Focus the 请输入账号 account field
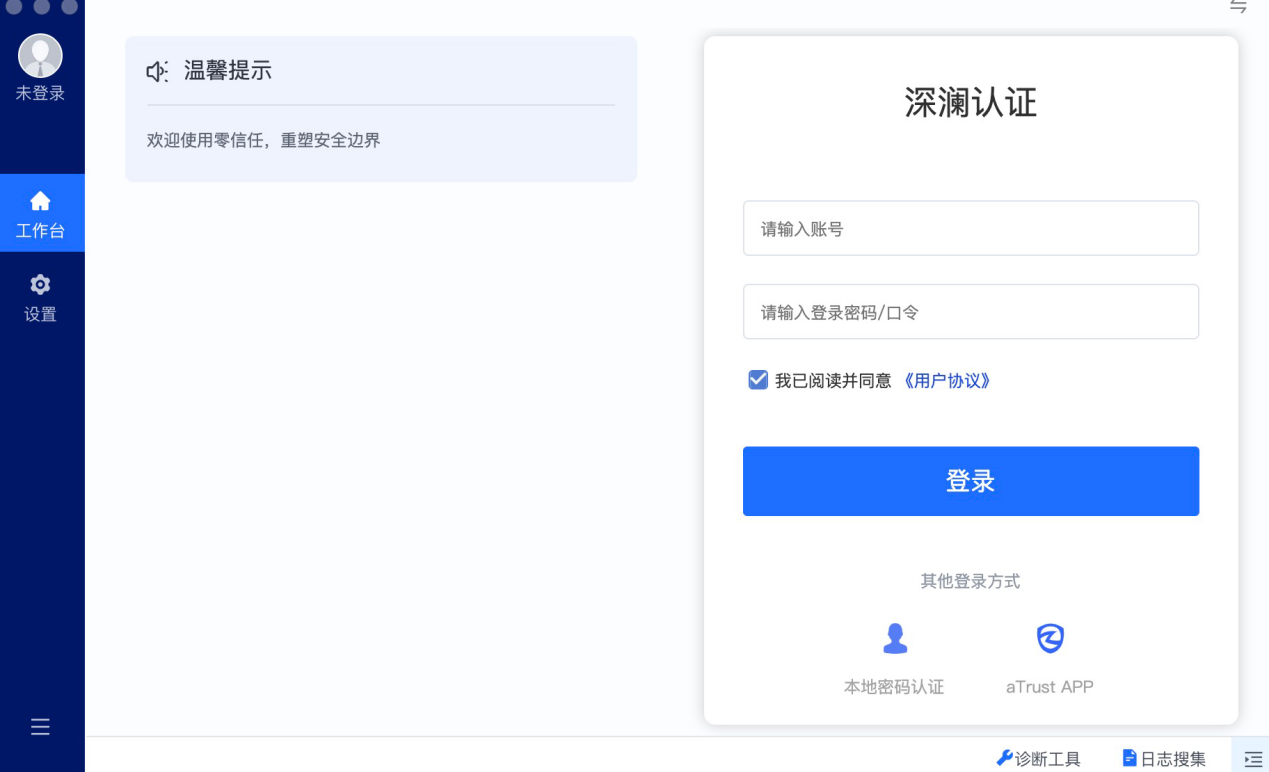Viewport: 1269px width, 772px height. pos(970,229)
